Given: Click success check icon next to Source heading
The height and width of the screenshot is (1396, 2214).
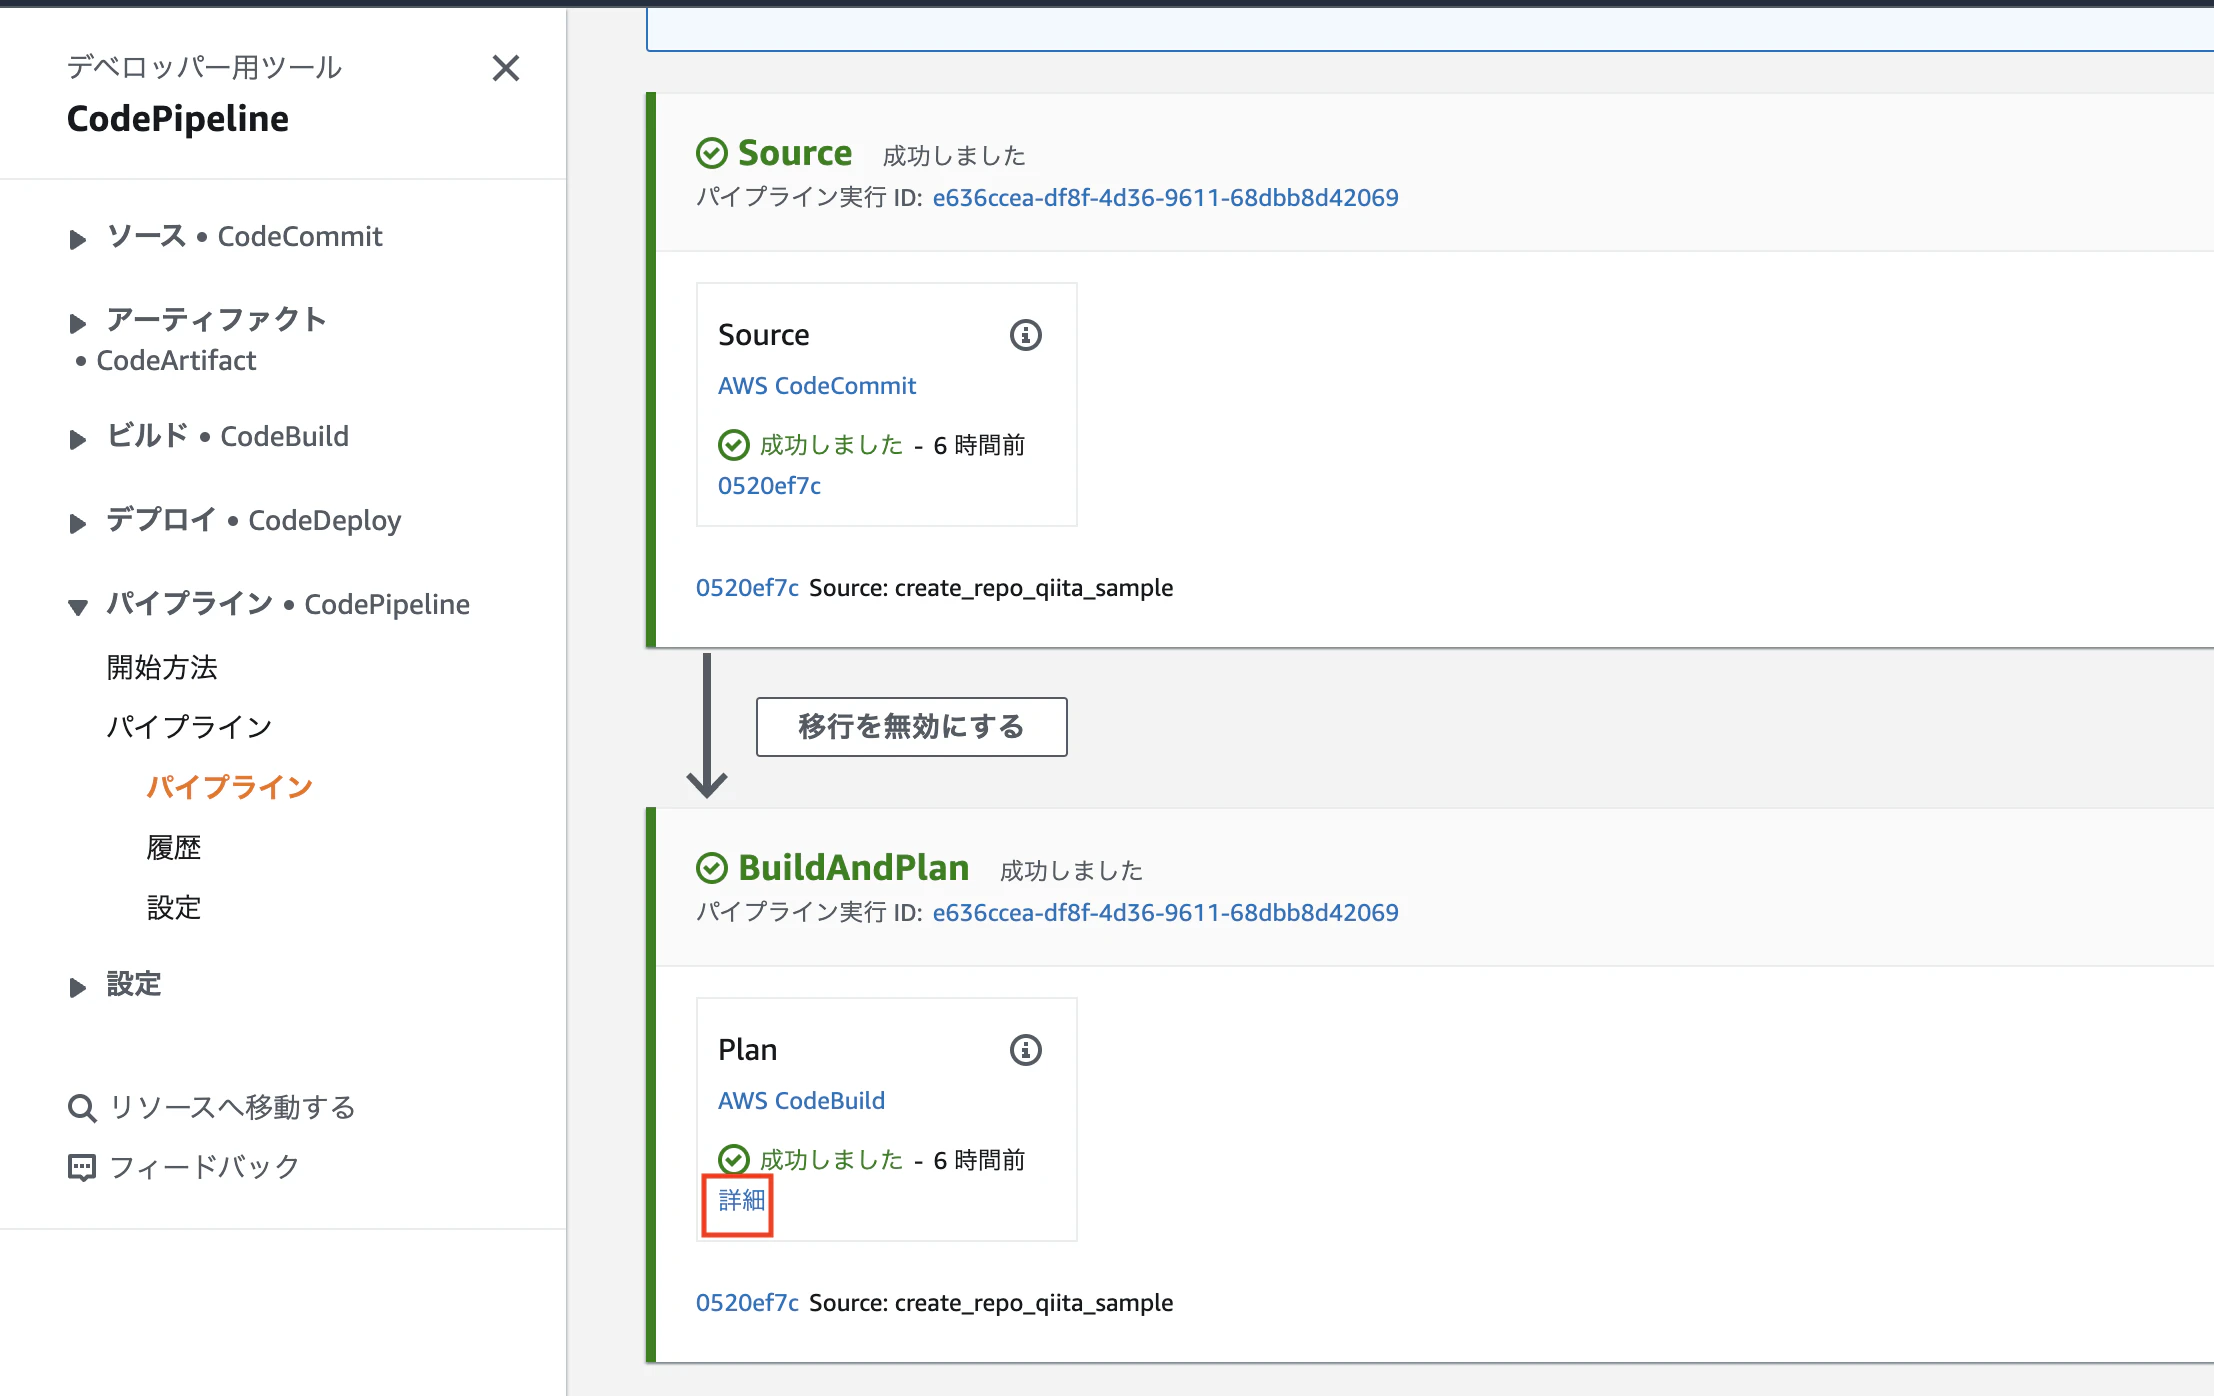Looking at the screenshot, I should click(x=711, y=153).
